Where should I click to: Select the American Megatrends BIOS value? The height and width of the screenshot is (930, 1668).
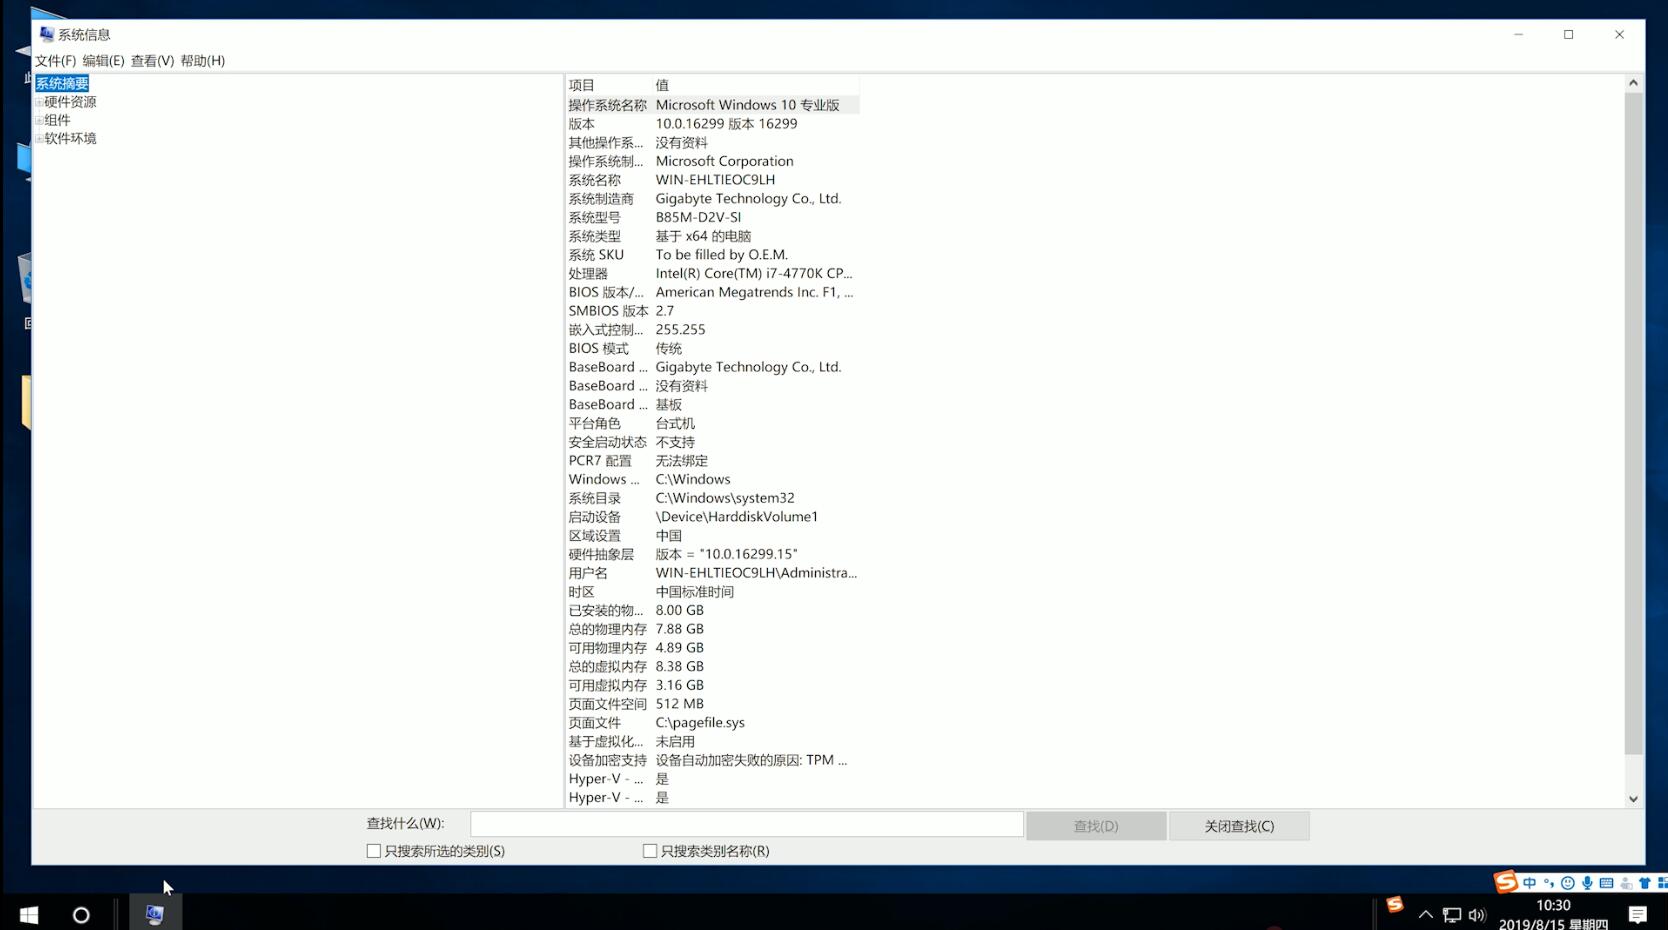click(x=754, y=292)
